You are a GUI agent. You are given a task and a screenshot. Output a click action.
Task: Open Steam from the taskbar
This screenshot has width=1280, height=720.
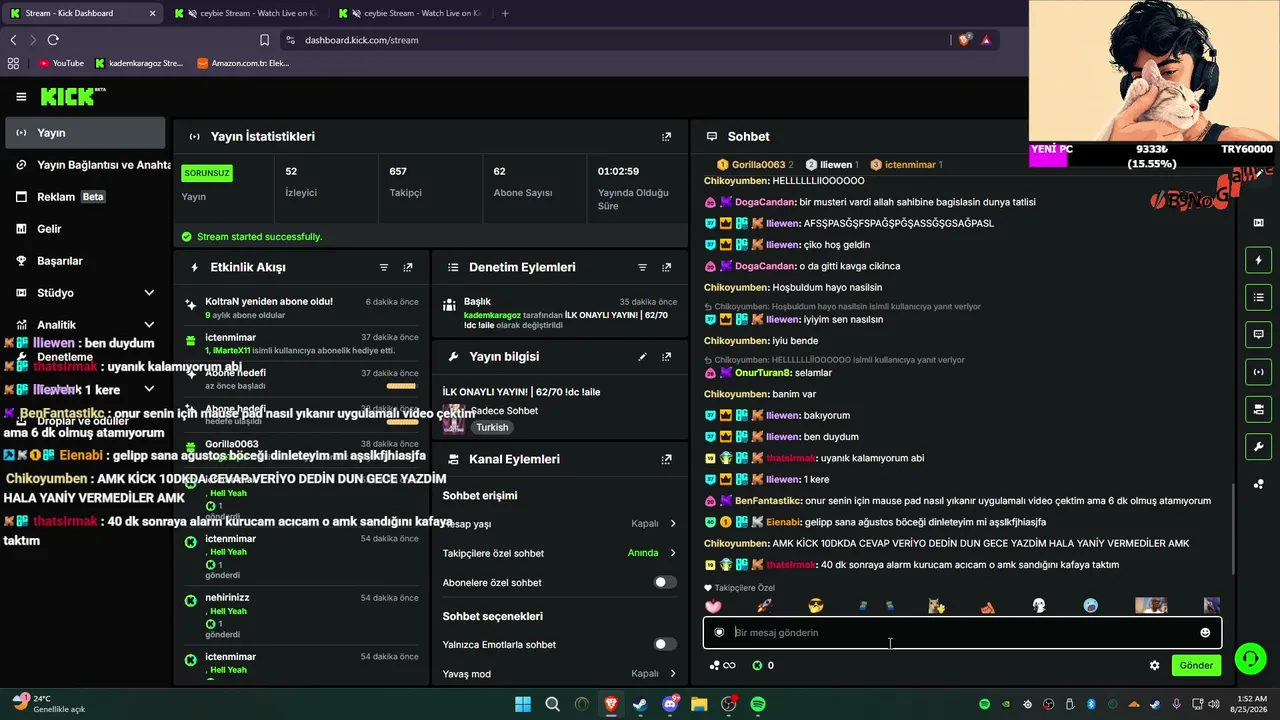click(640, 704)
